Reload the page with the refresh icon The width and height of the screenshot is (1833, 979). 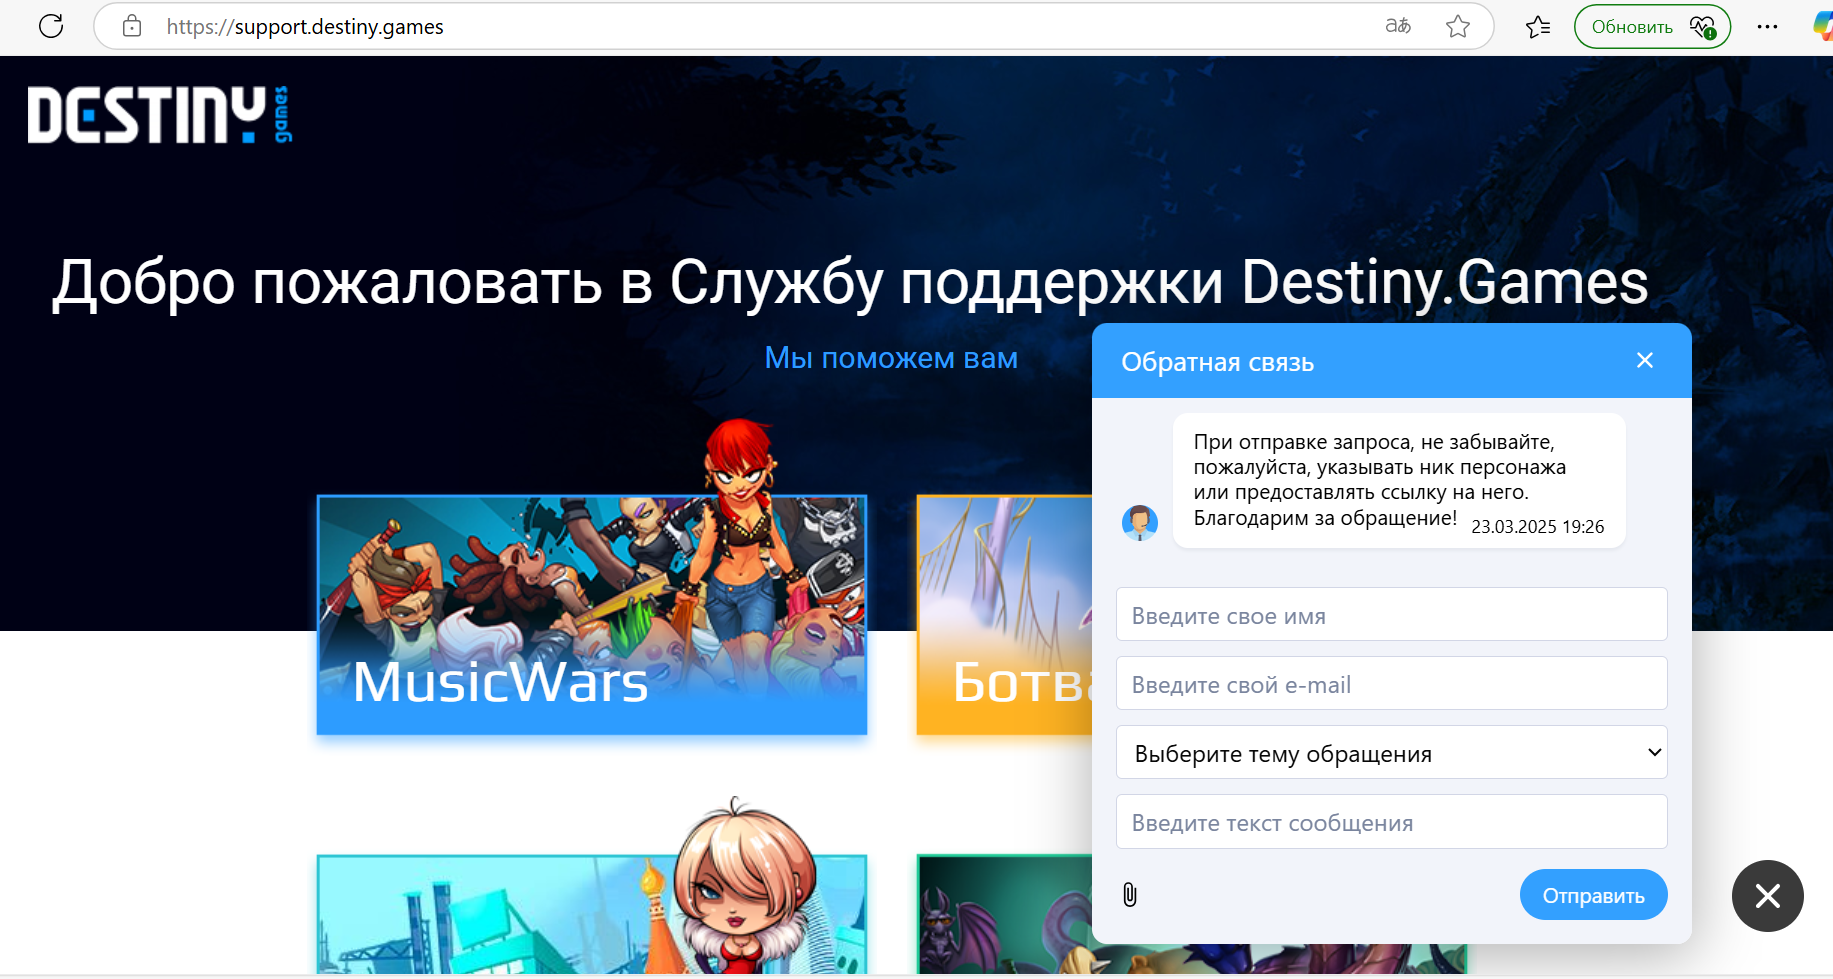(x=51, y=26)
